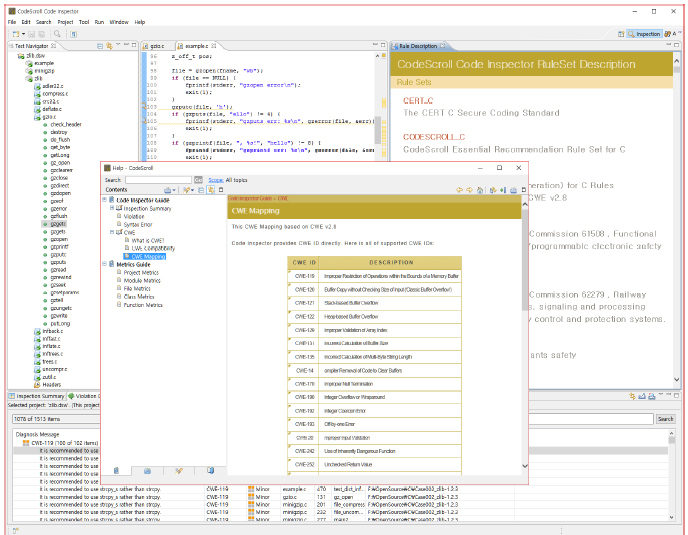Click the CWE-120 table row ID
Image resolution: width=688 pixels, height=535 pixels.
point(305,290)
